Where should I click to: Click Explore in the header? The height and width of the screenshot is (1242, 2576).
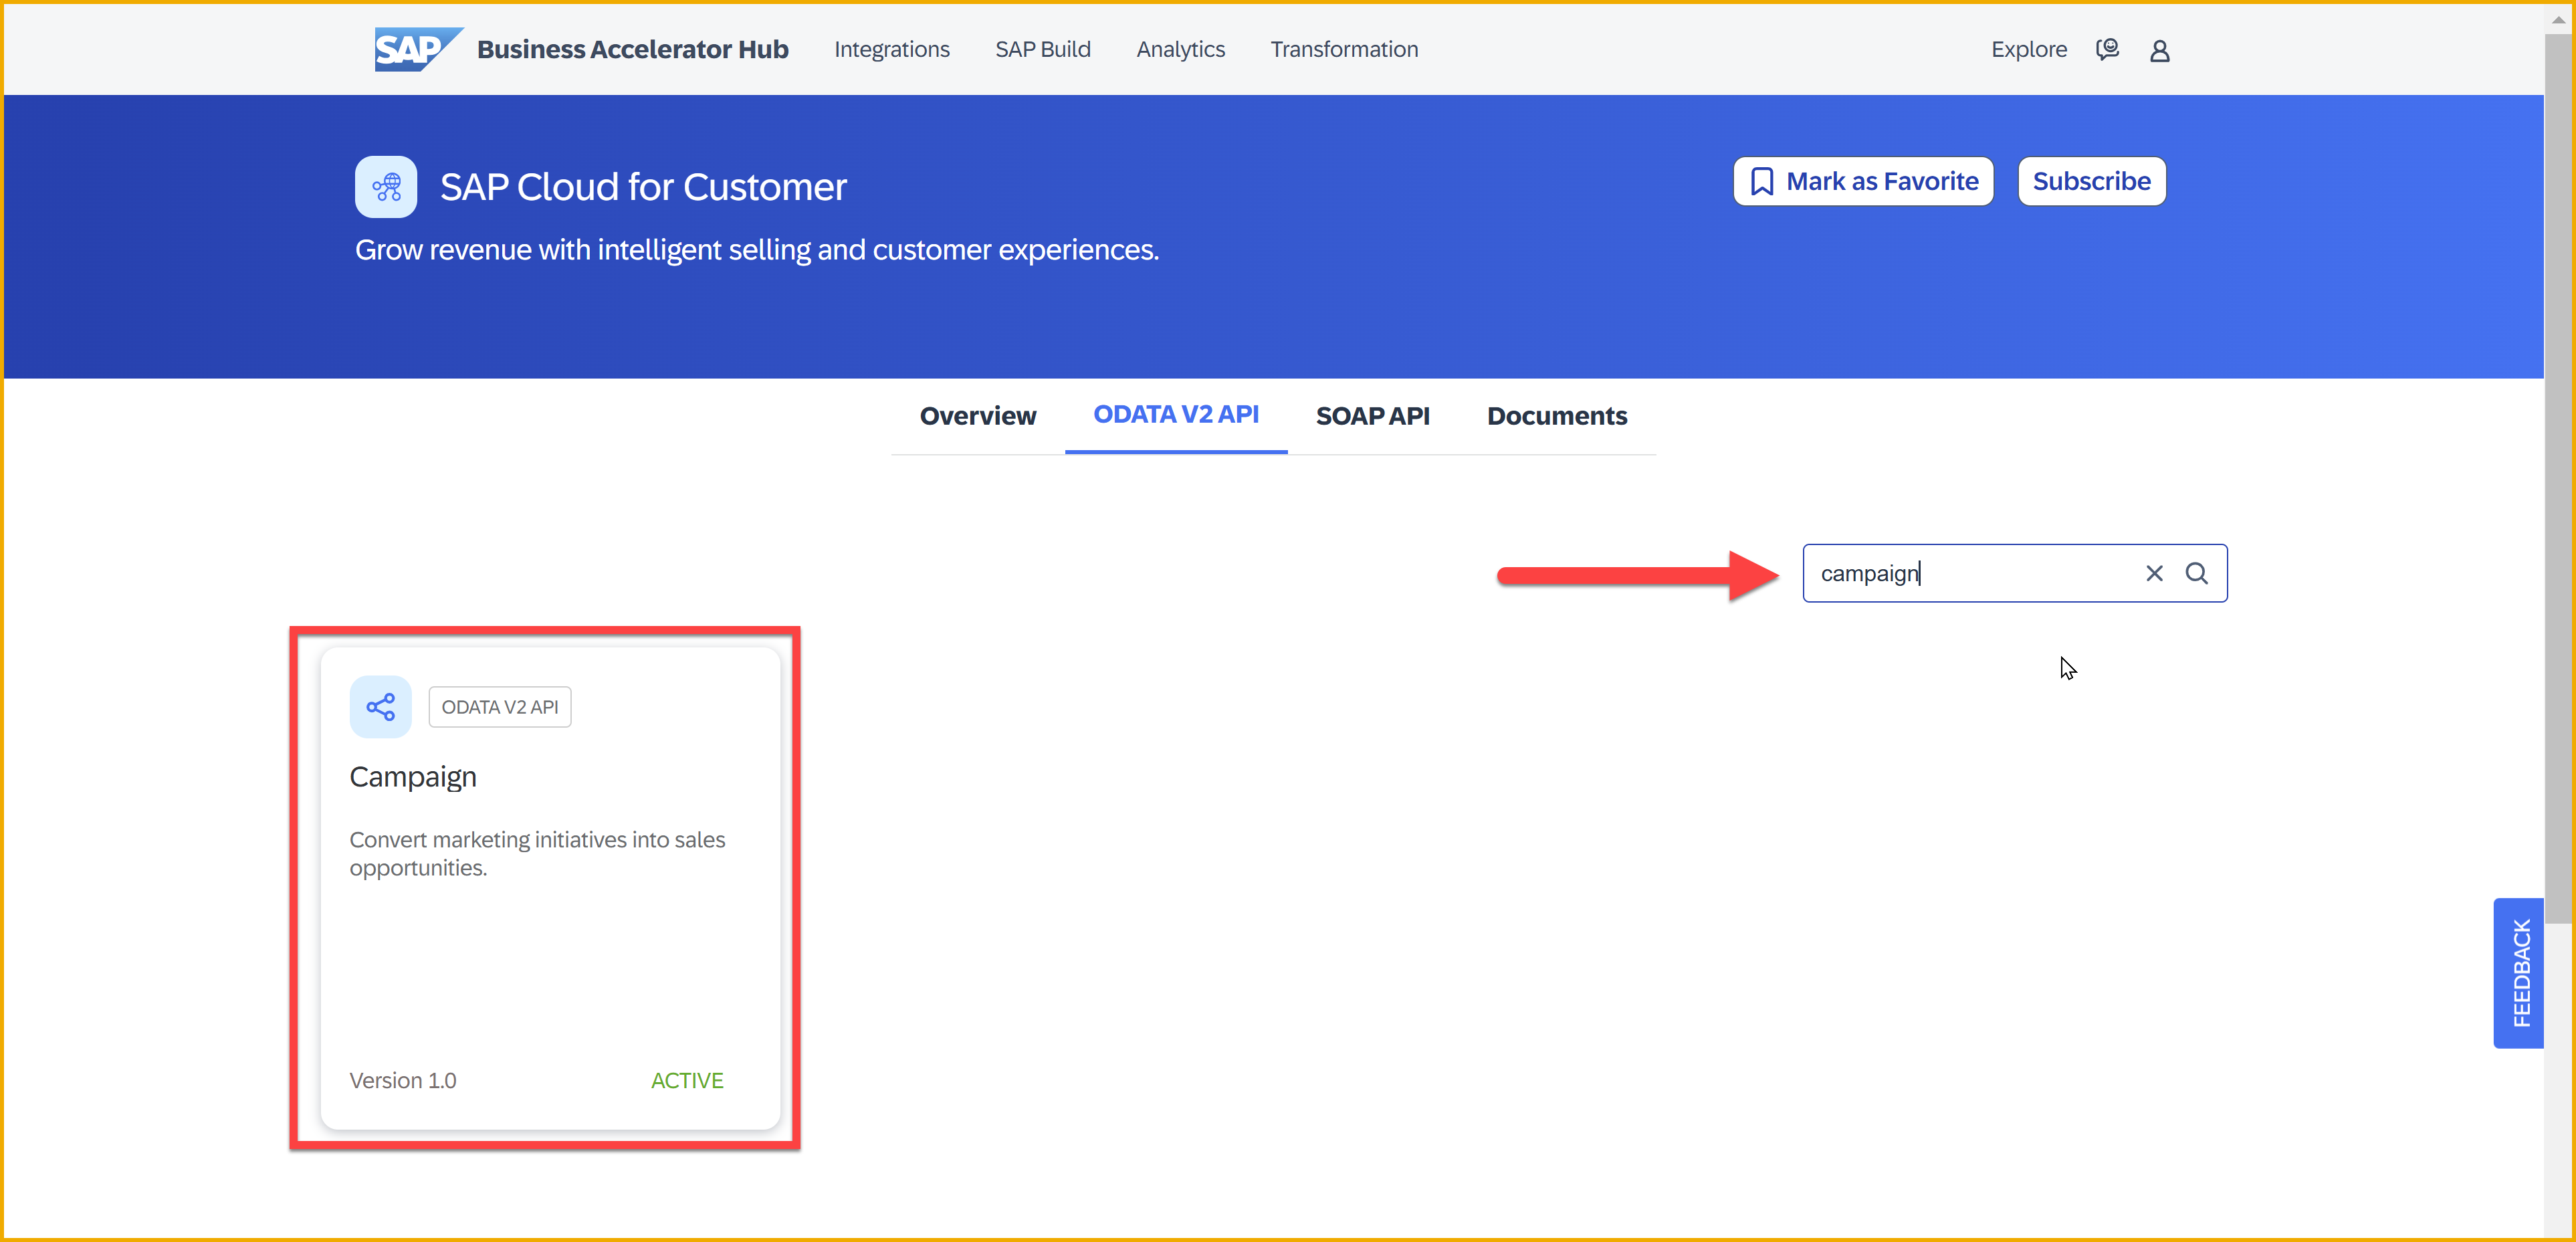point(2028,49)
